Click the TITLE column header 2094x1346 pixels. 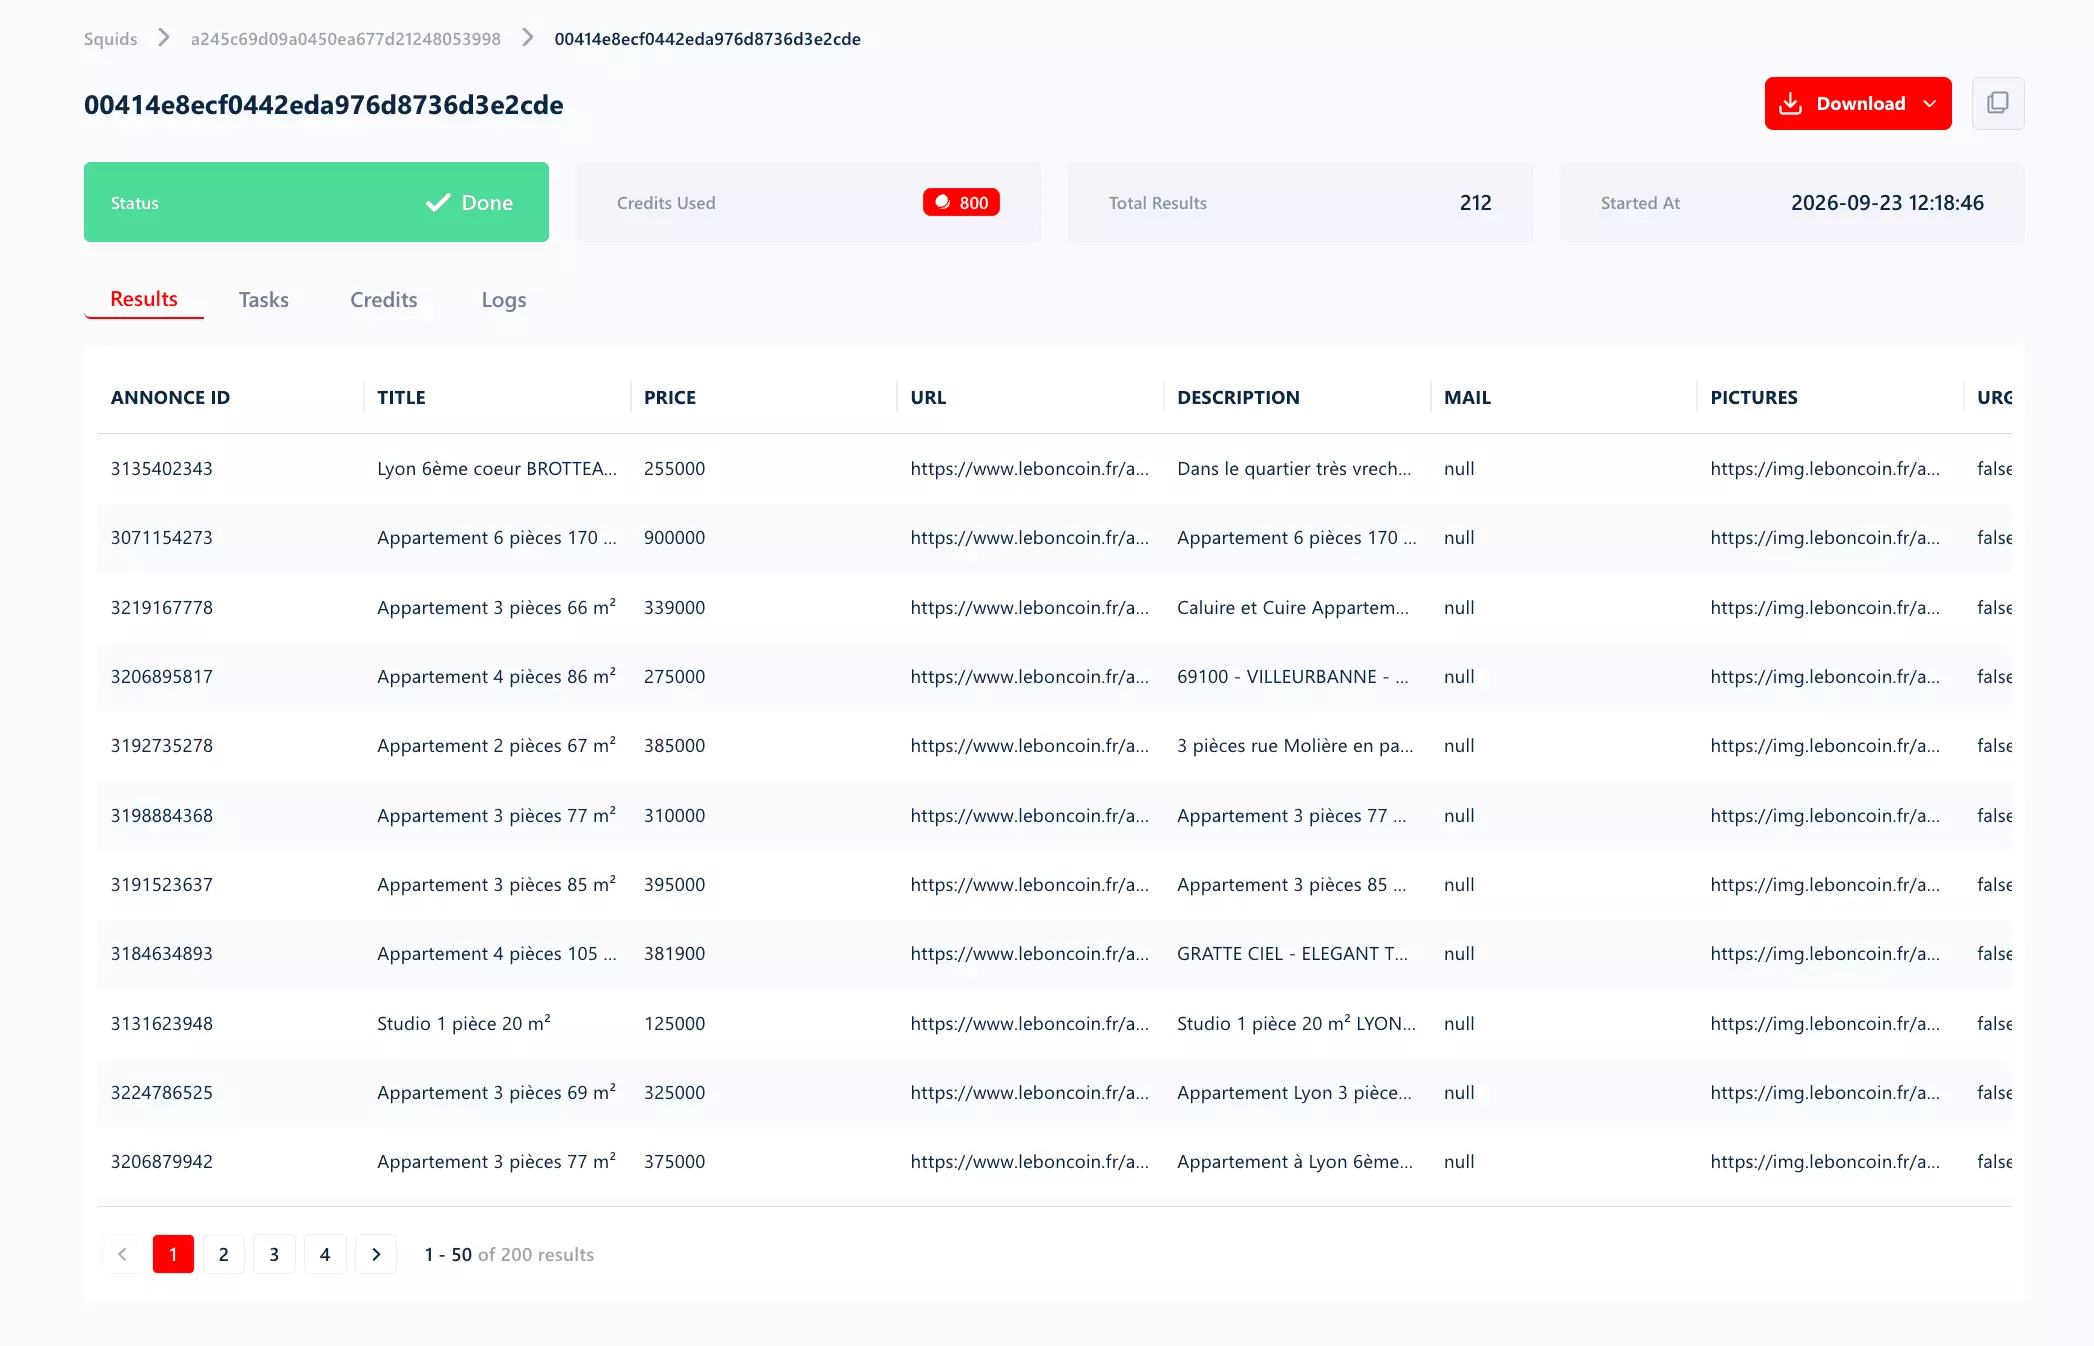tap(402, 397)
